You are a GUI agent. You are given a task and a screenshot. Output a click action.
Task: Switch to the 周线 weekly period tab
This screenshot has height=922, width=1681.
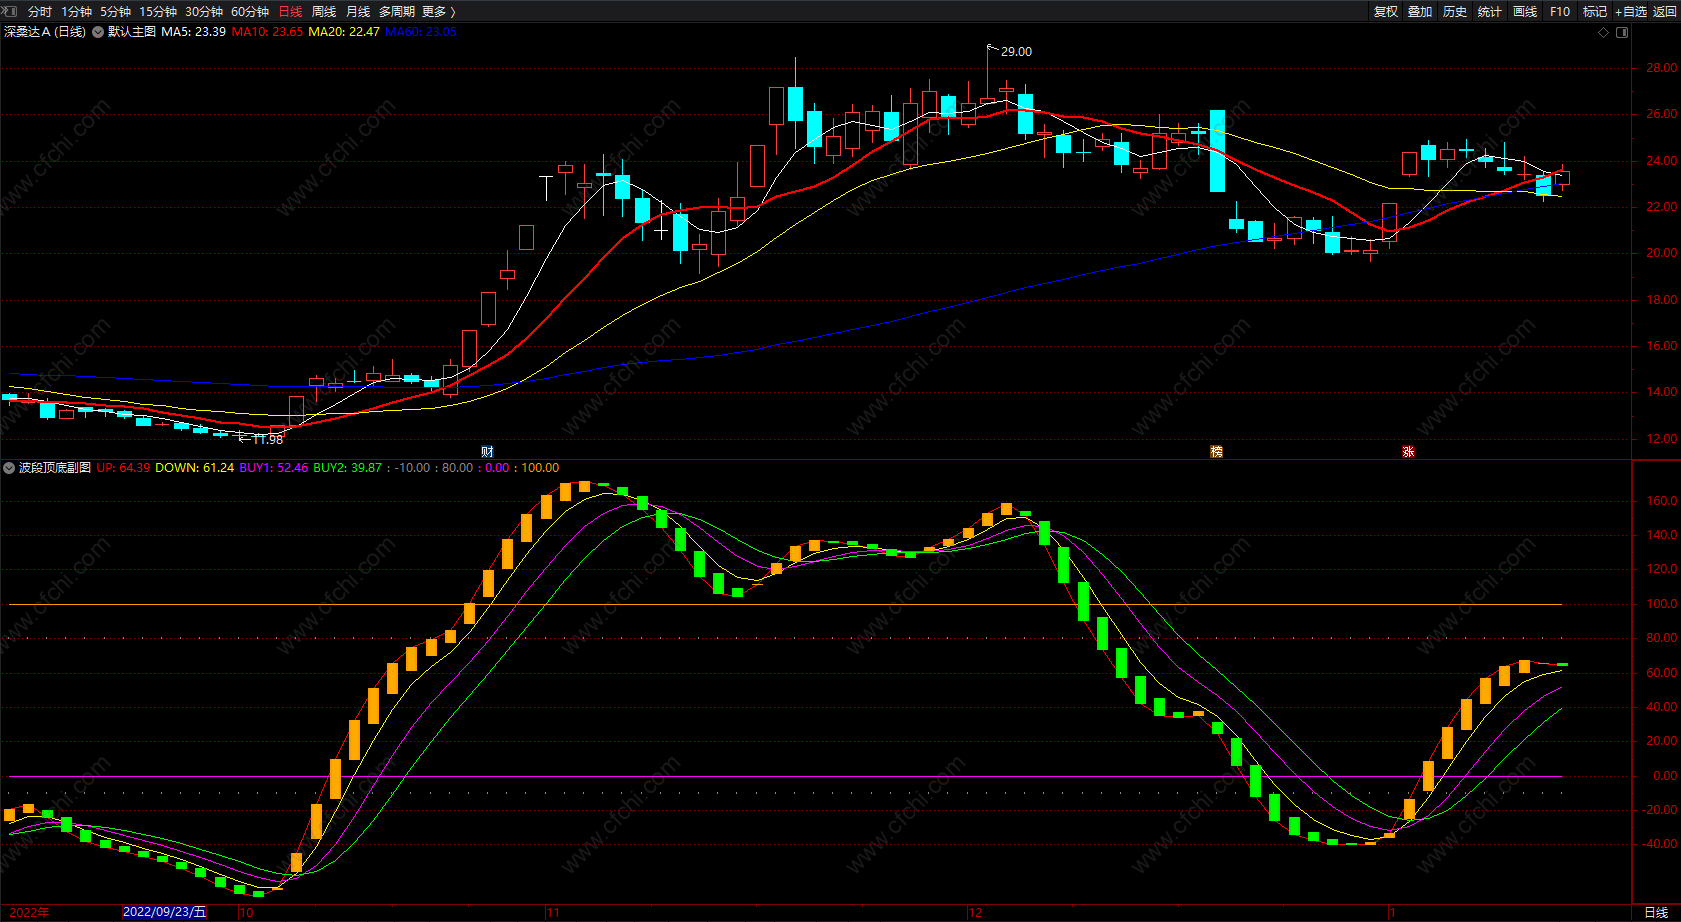[x=324, y=11]
